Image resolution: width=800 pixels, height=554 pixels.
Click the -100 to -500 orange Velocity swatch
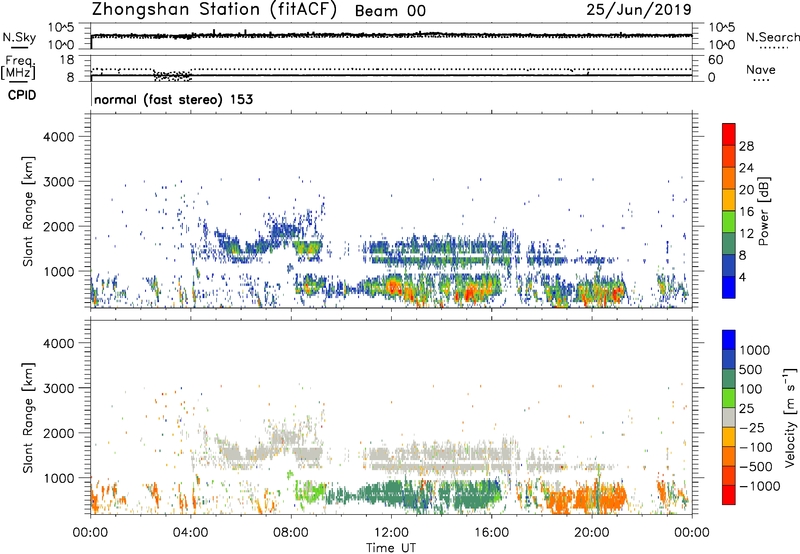(729, 456)
